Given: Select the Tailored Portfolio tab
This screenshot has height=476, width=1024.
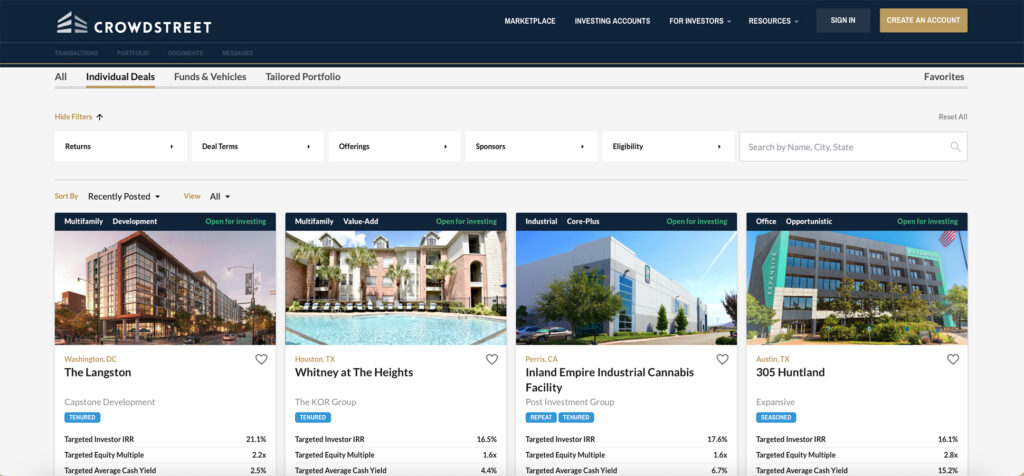Looking at the screenshot, I should pos(303,77).
